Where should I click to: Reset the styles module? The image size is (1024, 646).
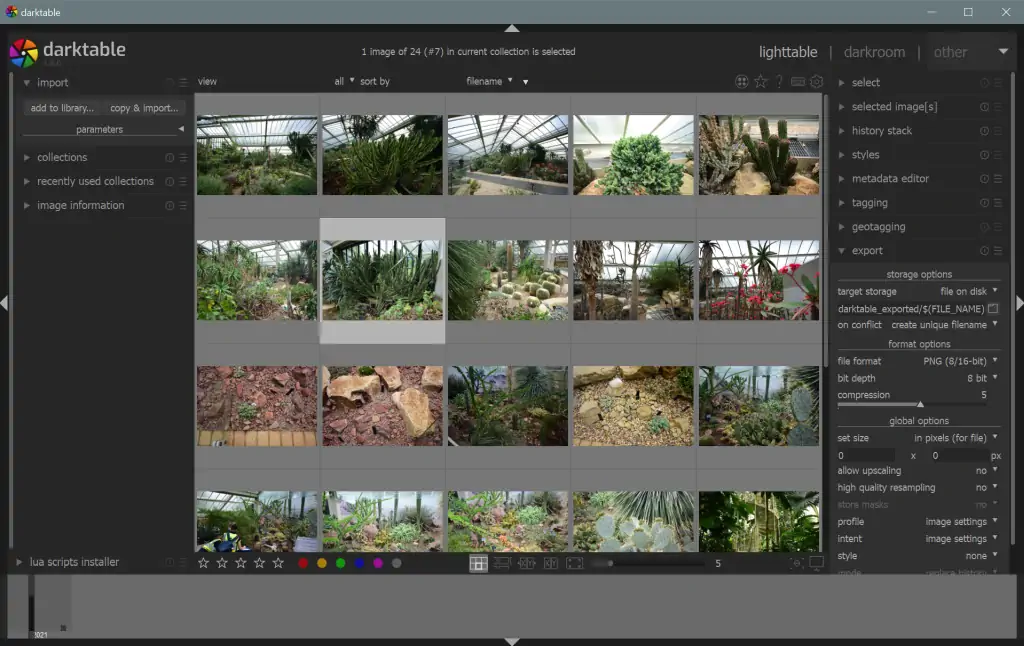984,155
